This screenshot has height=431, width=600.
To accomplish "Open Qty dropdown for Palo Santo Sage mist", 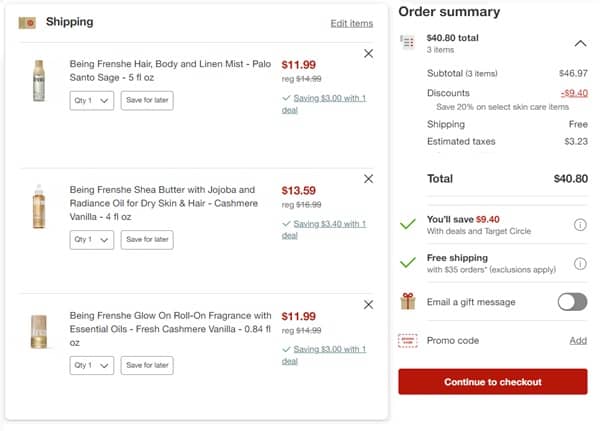I will pyautogui.click(x=92, y=100).
